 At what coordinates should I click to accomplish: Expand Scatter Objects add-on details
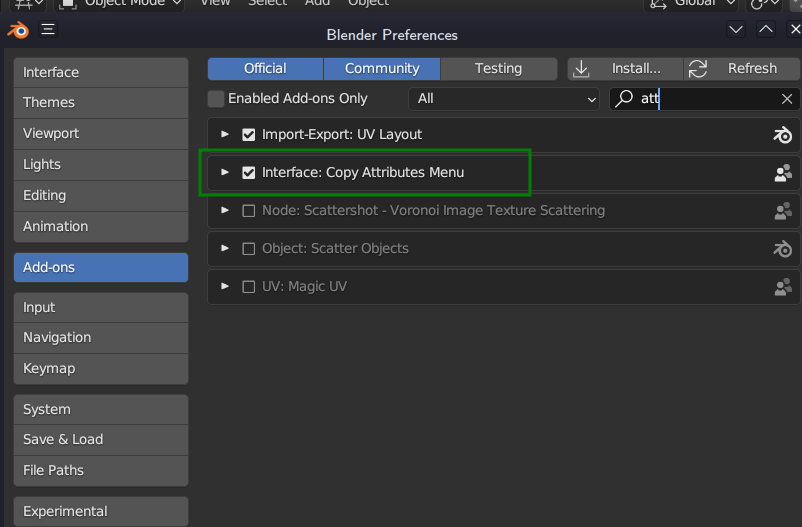(x=225, y=248)
